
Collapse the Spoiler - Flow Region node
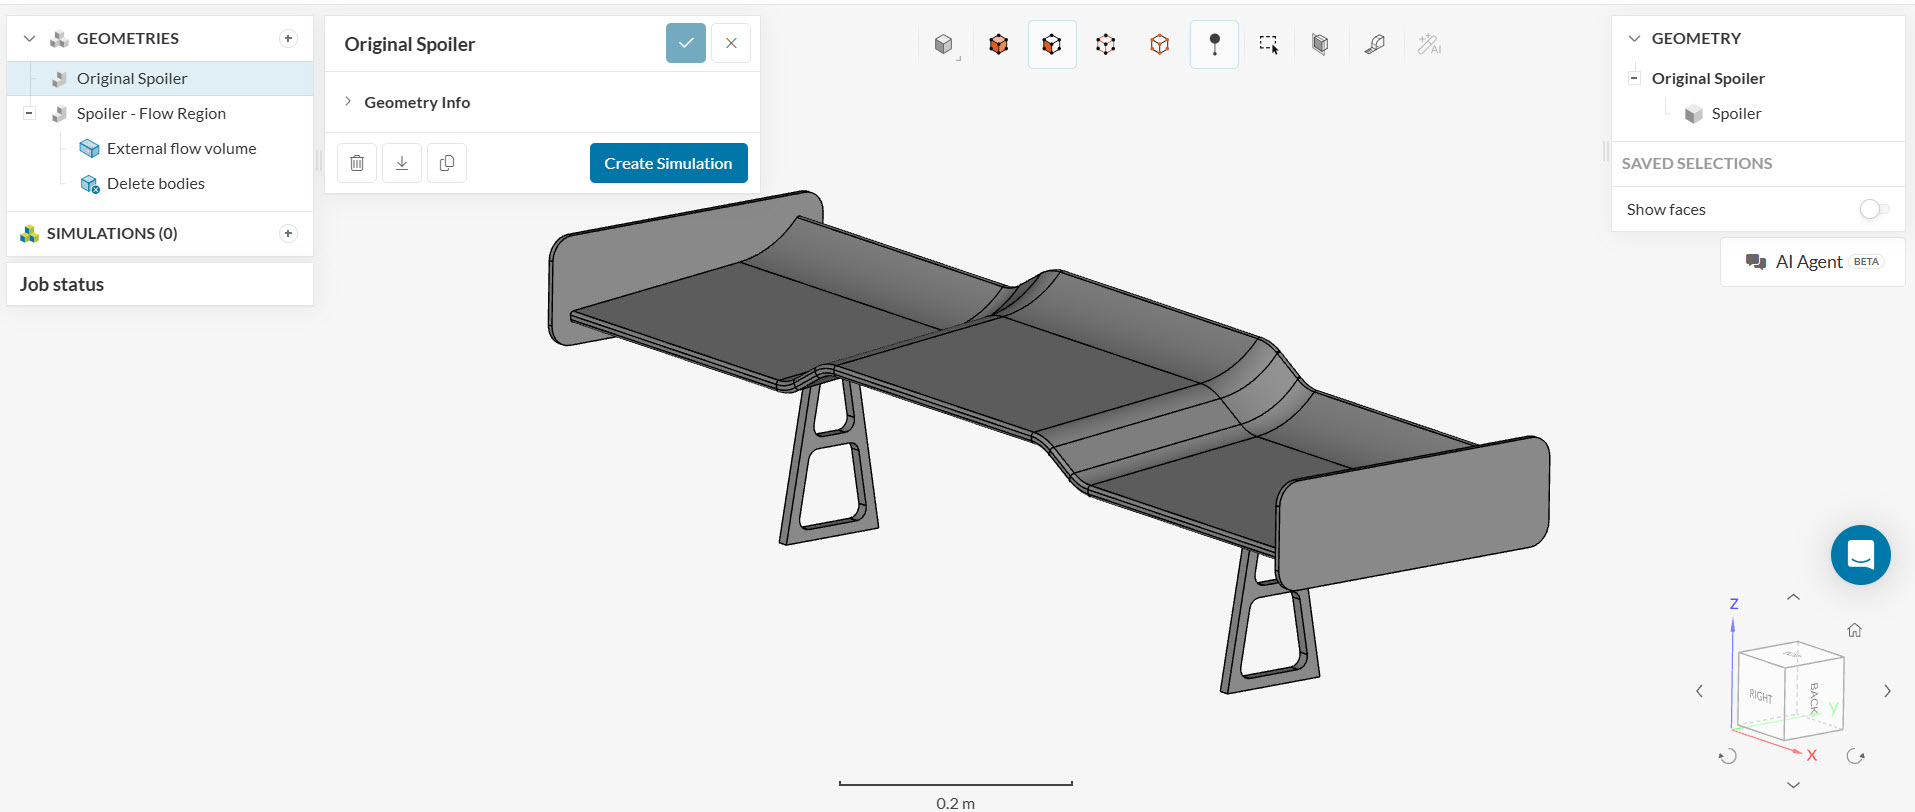29,113
